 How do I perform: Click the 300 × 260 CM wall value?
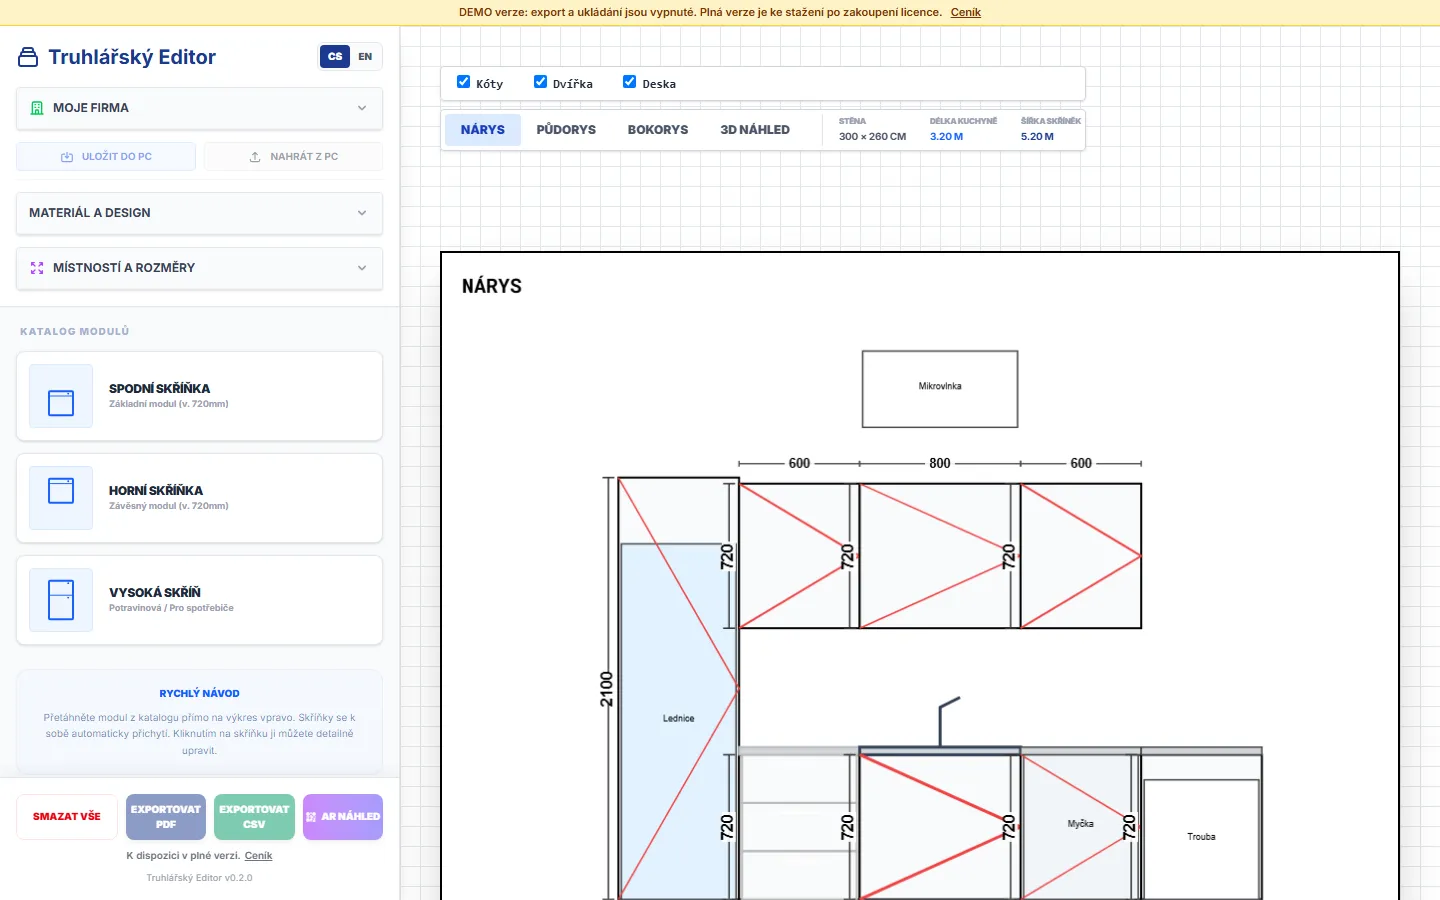click(872, 137)
